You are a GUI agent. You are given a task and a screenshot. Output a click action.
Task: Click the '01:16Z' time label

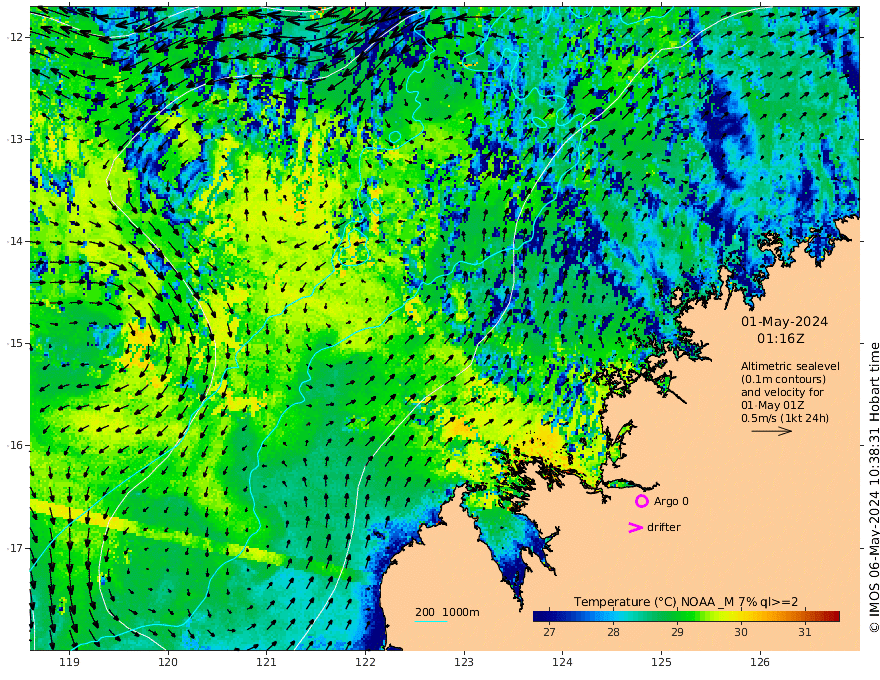781,339
